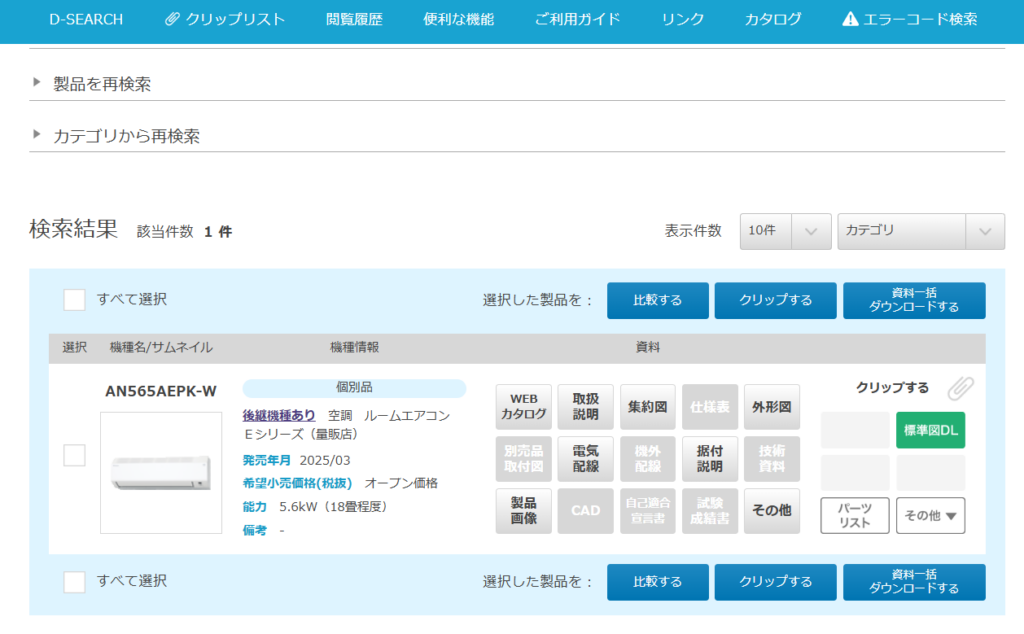Toggle the top すべて選択 checkbox
This screenshot has height=634, width=1024.
point(74,300)
